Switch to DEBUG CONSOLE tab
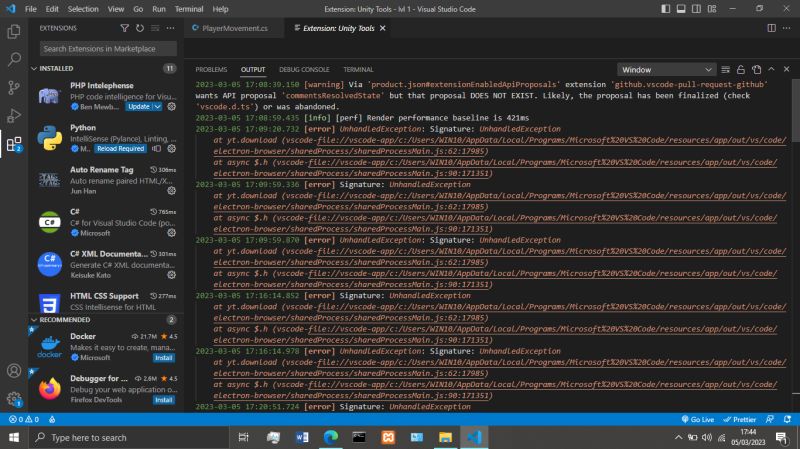Viewport: 800px width, 449px height. tap(304, 69)
